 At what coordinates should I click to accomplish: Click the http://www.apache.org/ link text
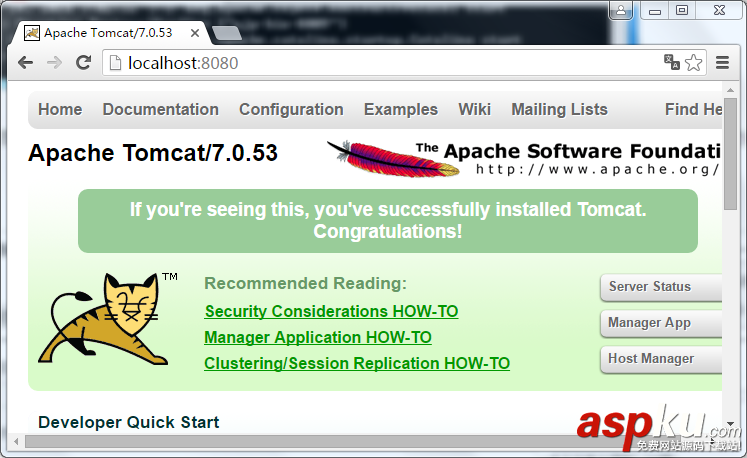tap(597, 170)
